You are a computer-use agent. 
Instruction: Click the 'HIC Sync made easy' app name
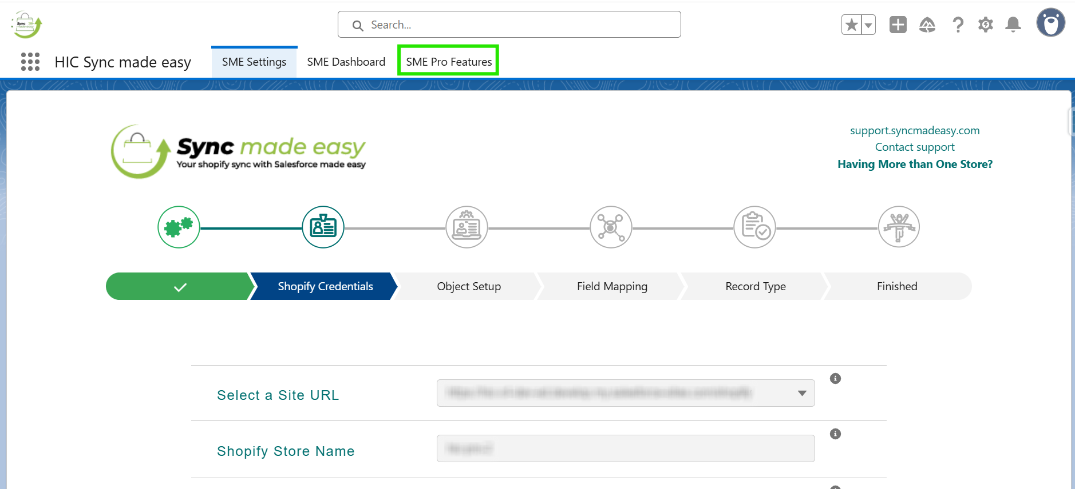[123, 62]
